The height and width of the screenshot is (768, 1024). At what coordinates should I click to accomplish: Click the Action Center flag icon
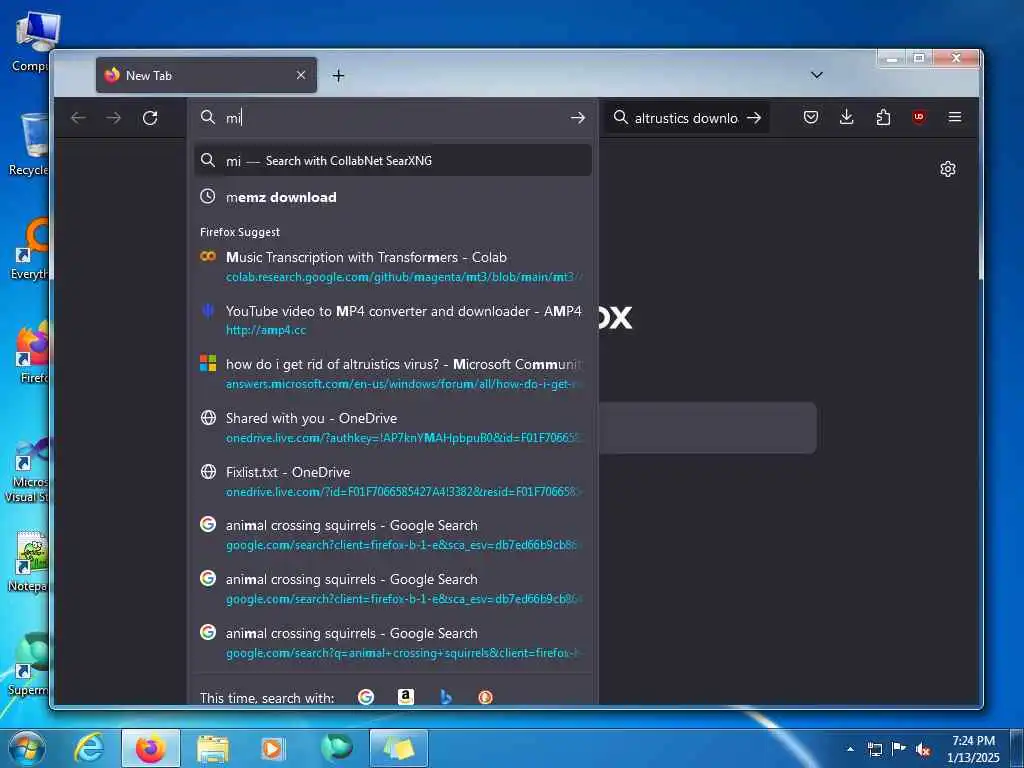pyautogui.click(x=899, y=749)
